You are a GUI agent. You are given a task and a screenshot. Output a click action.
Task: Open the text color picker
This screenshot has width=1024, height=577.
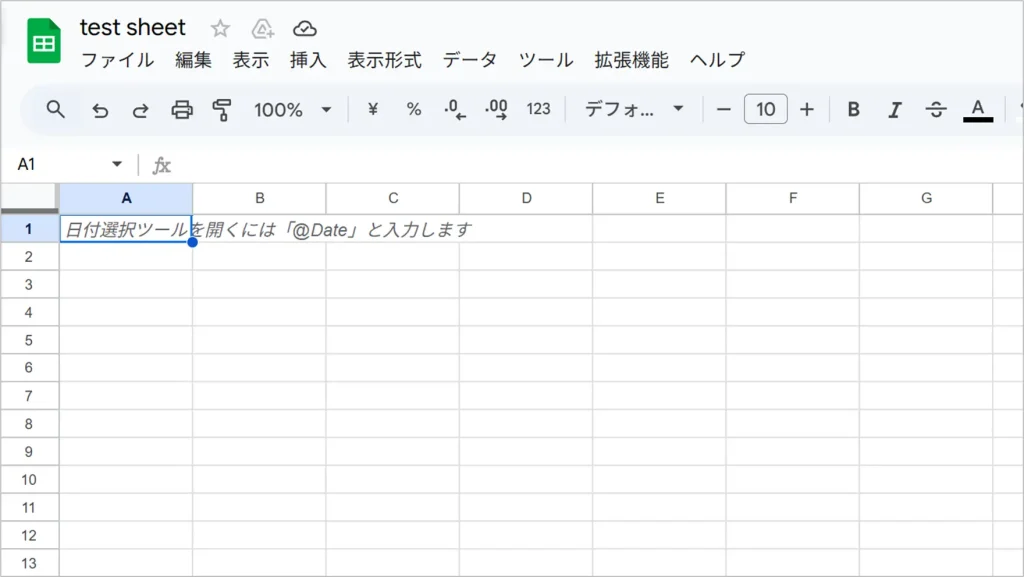(978, 109)
